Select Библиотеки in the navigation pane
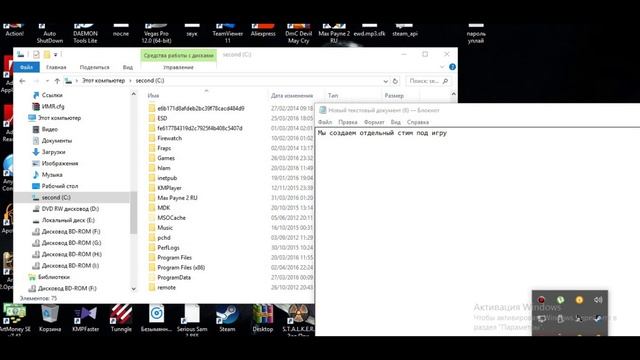 tap(53, 277)
